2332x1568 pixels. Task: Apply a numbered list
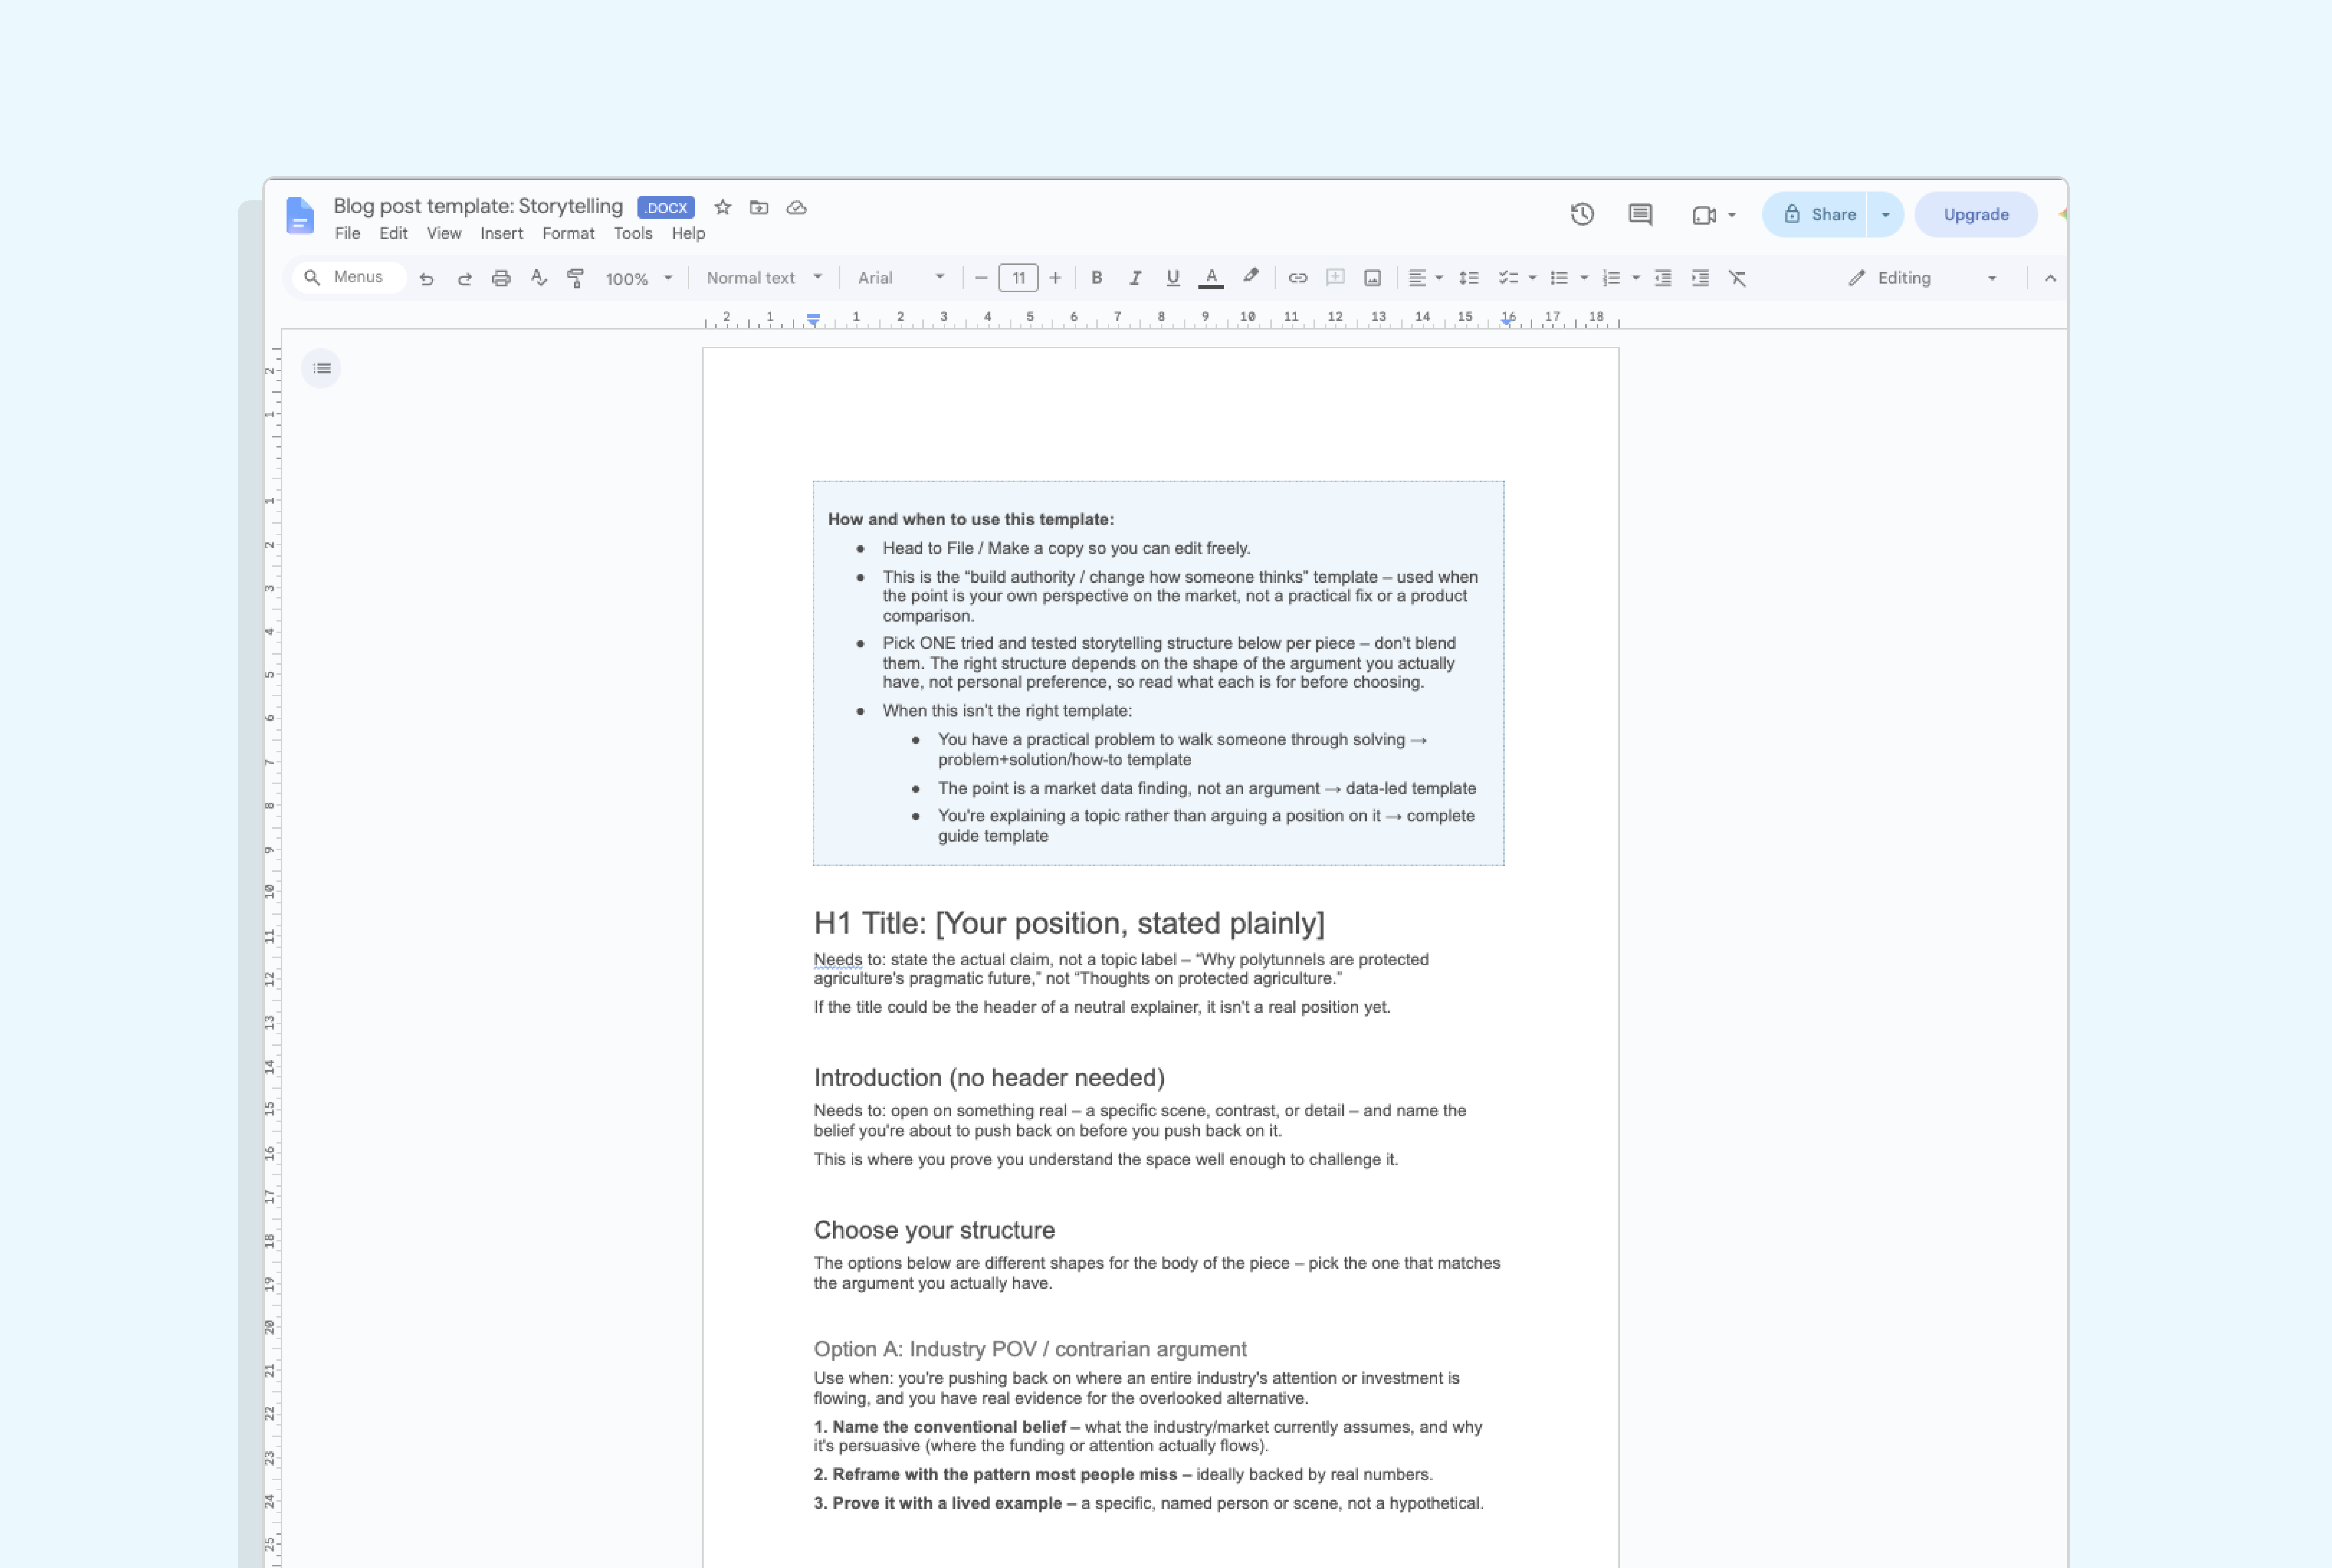1611,278
